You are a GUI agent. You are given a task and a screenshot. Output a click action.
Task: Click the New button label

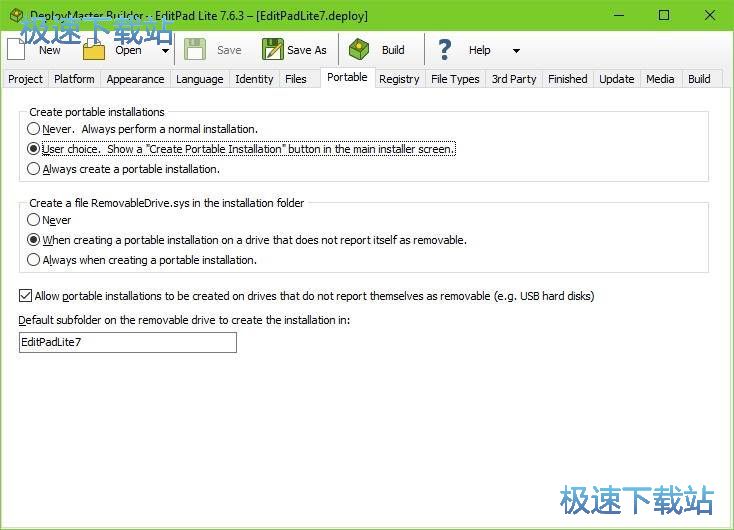click(50, 50)
